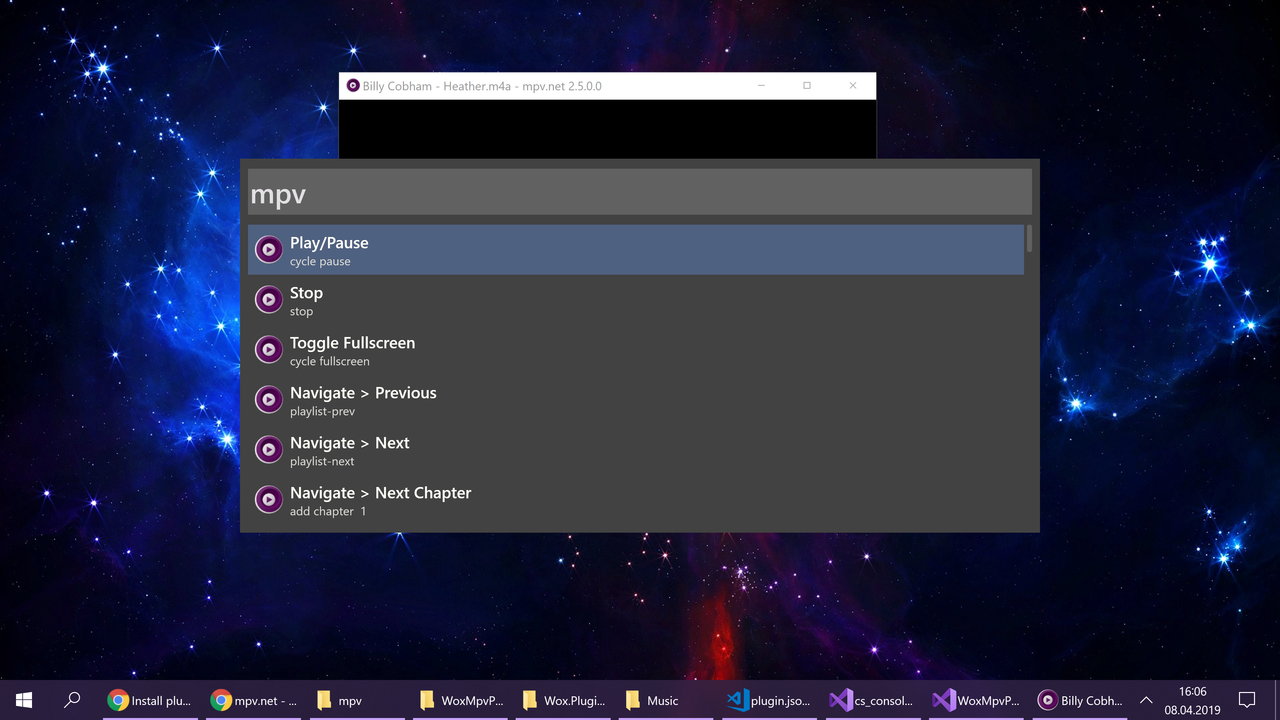Open the taskbar clock and calendar
Image resolution: width=1280 pixels, height=720 pixels.
point(1192,700)
